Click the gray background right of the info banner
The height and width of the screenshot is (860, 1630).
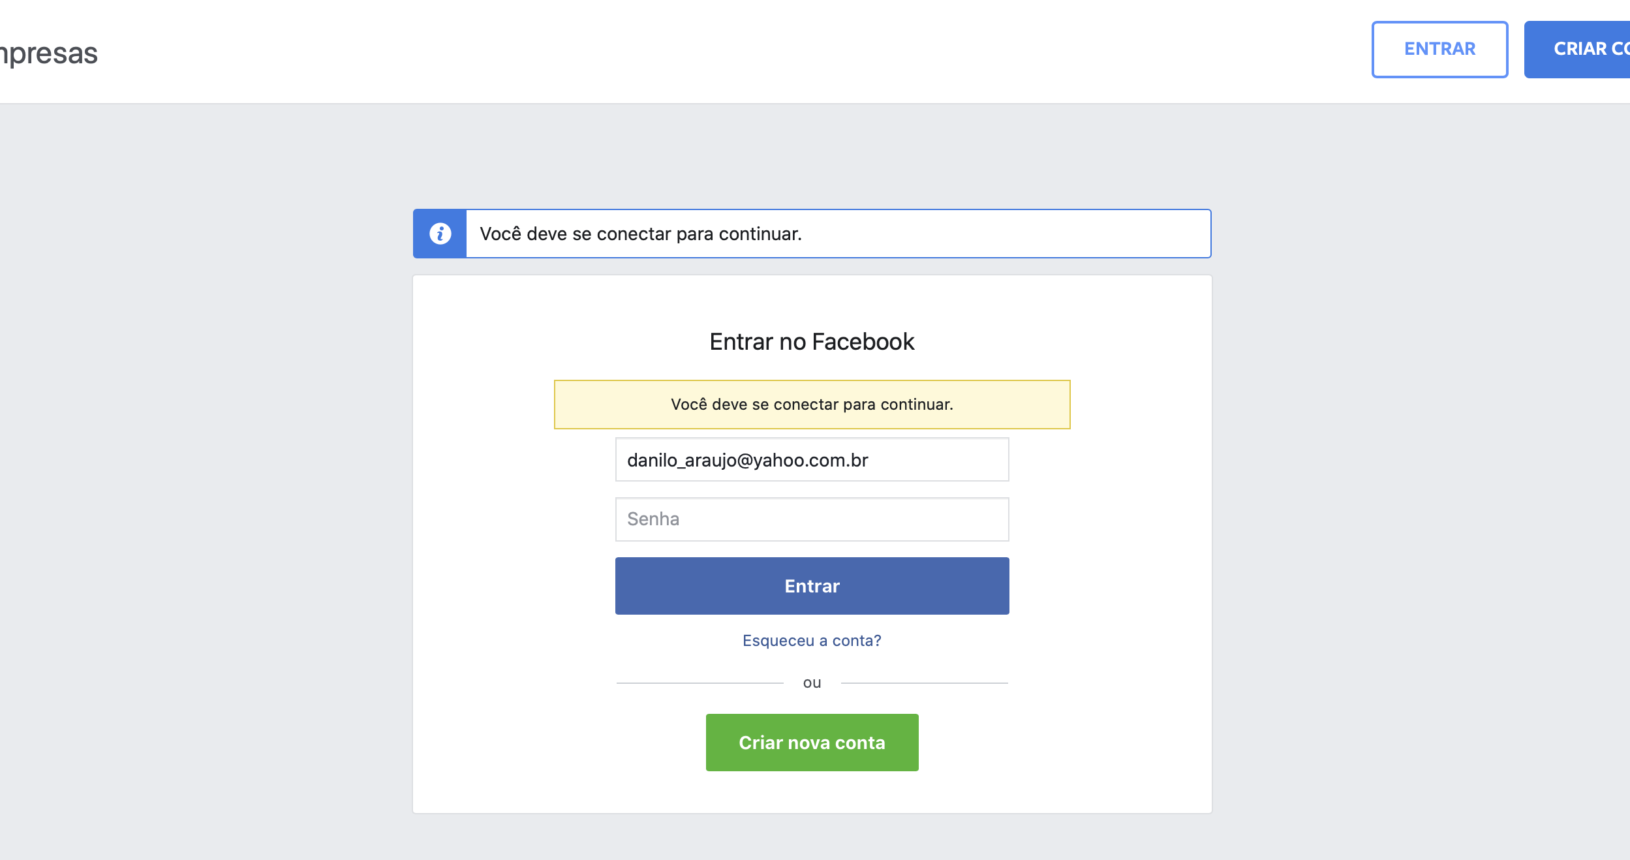coord(1420,234)
